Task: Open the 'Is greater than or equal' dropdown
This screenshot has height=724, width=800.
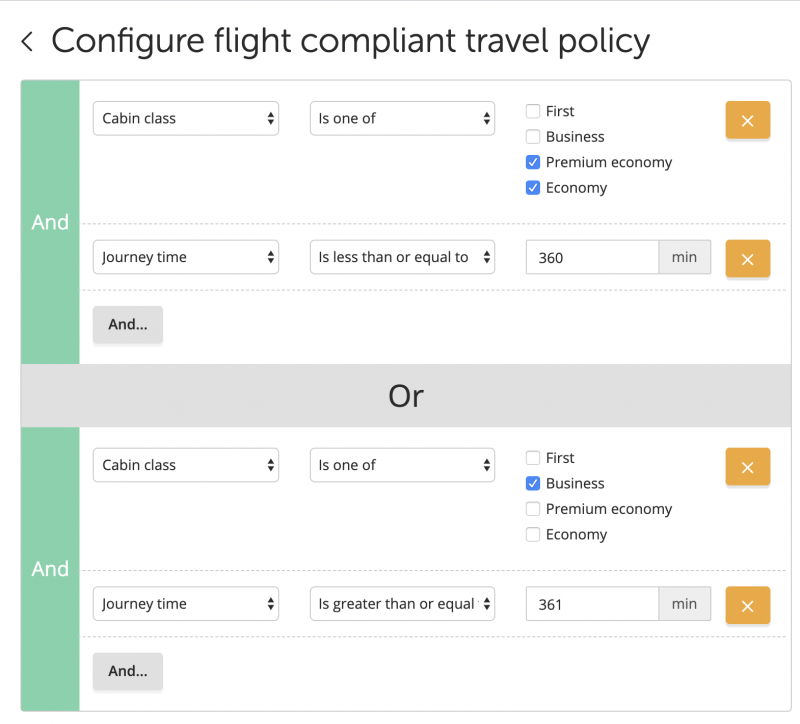Action: pyautogui.click(x=403, y=604)
